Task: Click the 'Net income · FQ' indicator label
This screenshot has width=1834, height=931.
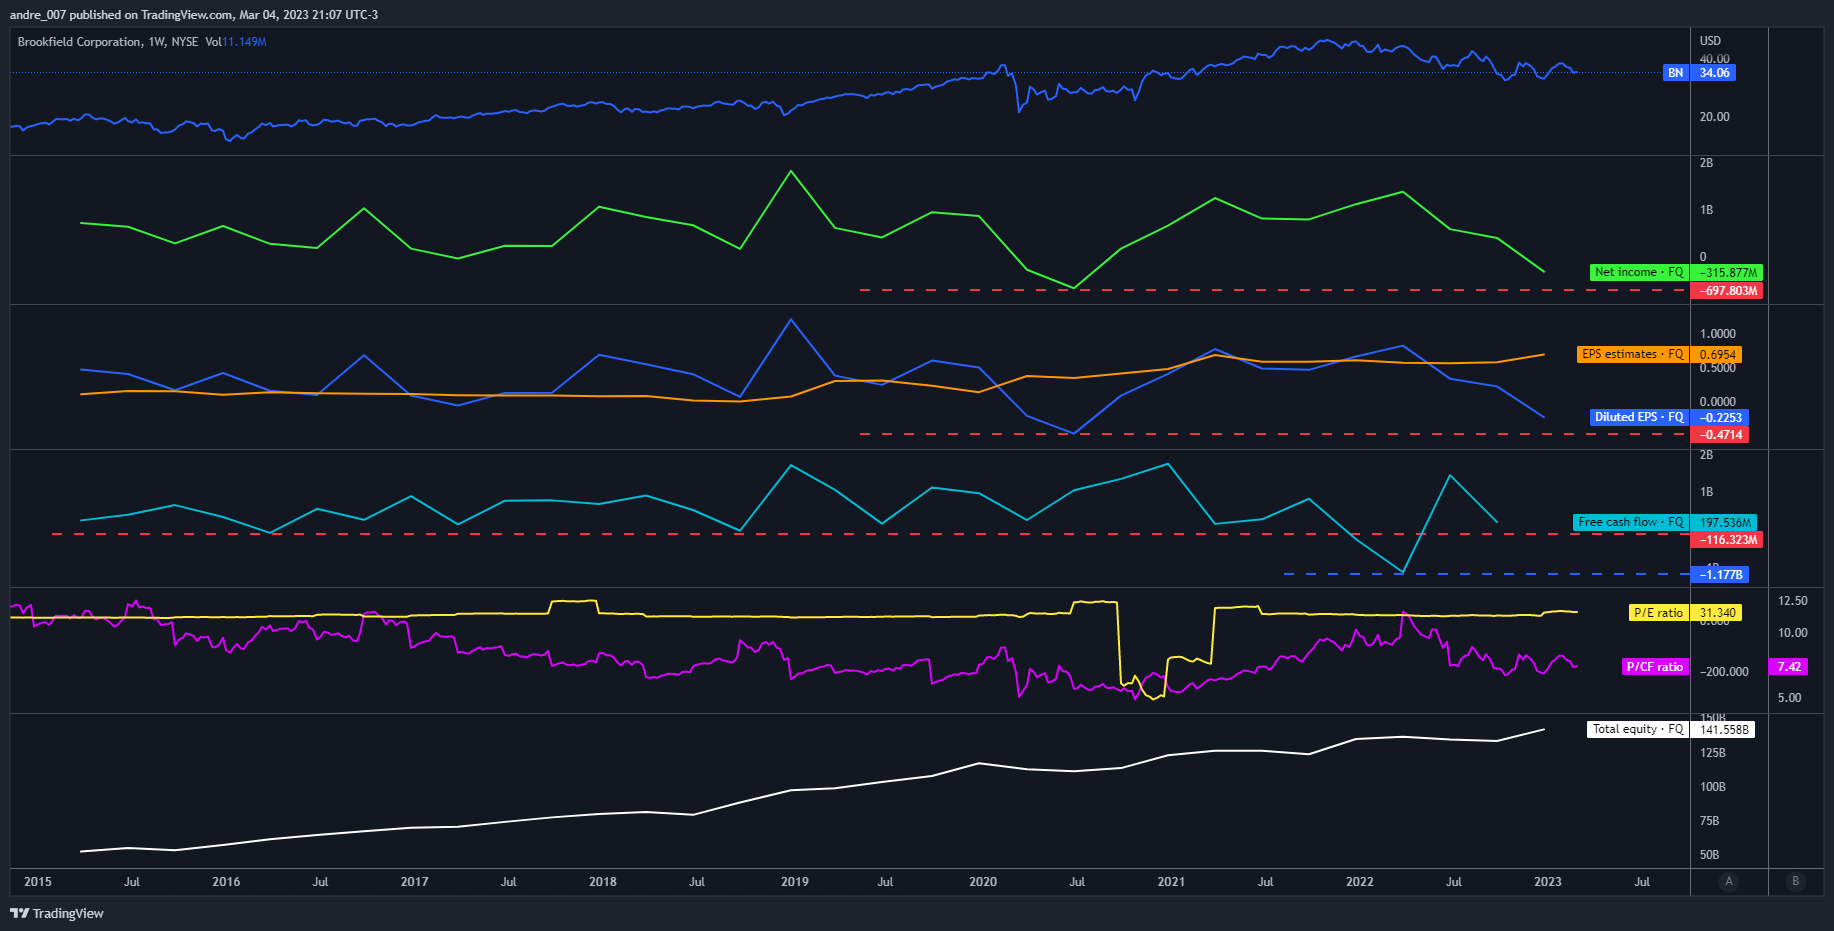Action: (1639, 272)
